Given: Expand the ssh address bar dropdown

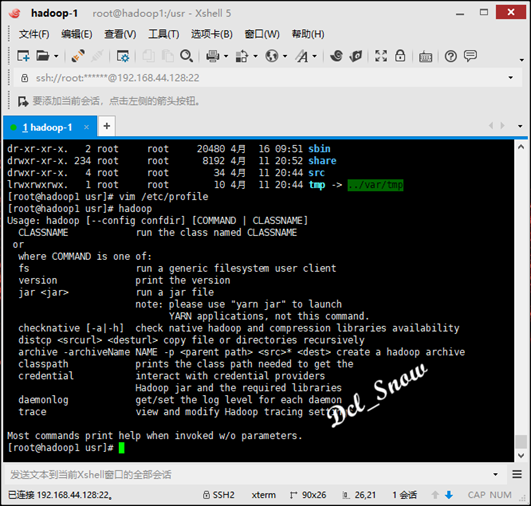Looking at the screenshot, I should 510,78.
